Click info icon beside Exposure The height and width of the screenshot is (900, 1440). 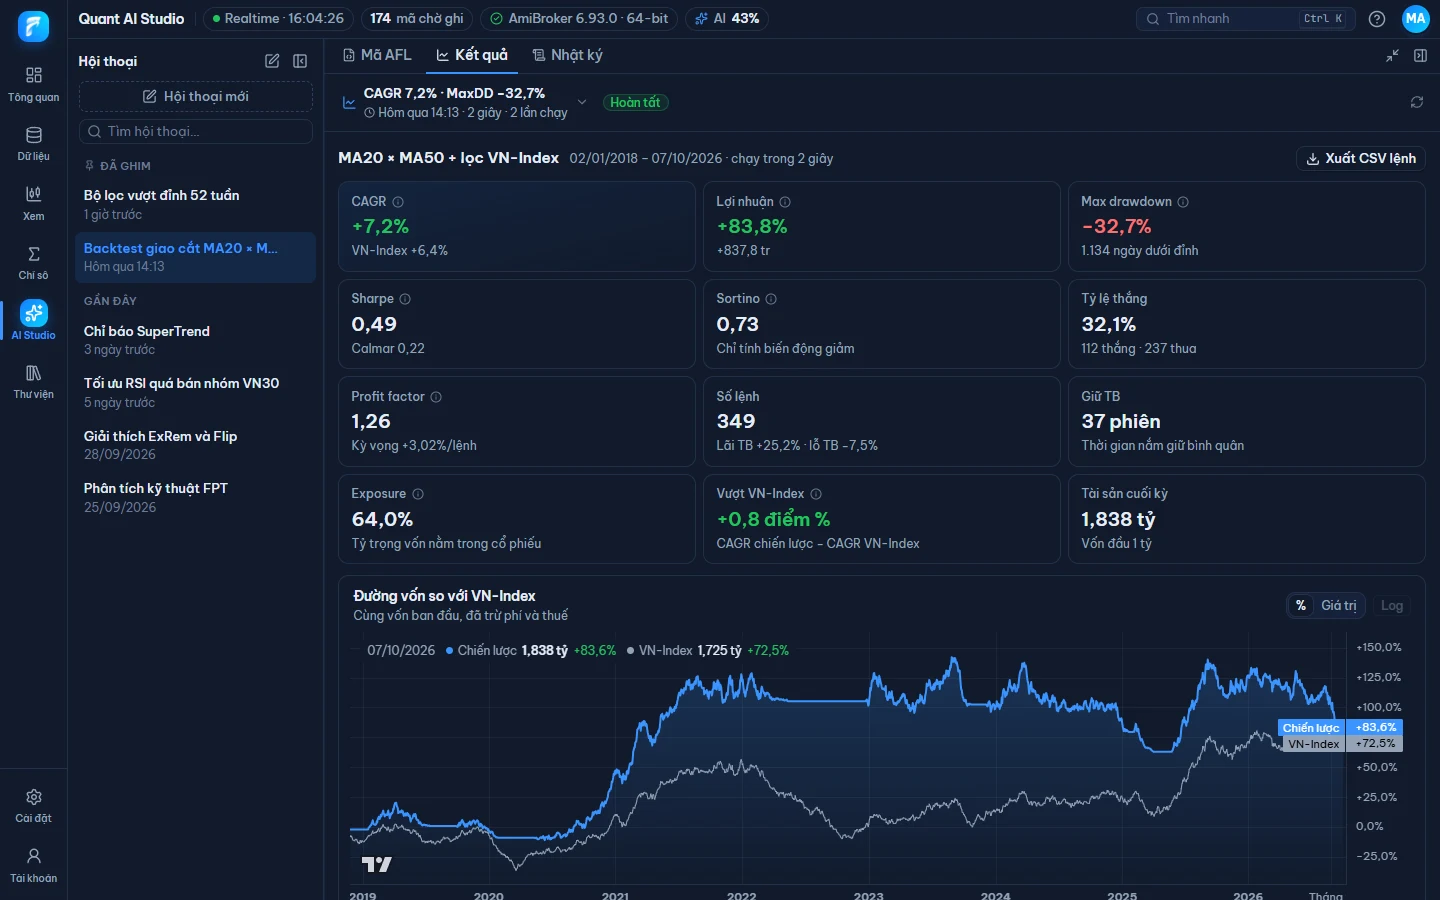[418, 494]
